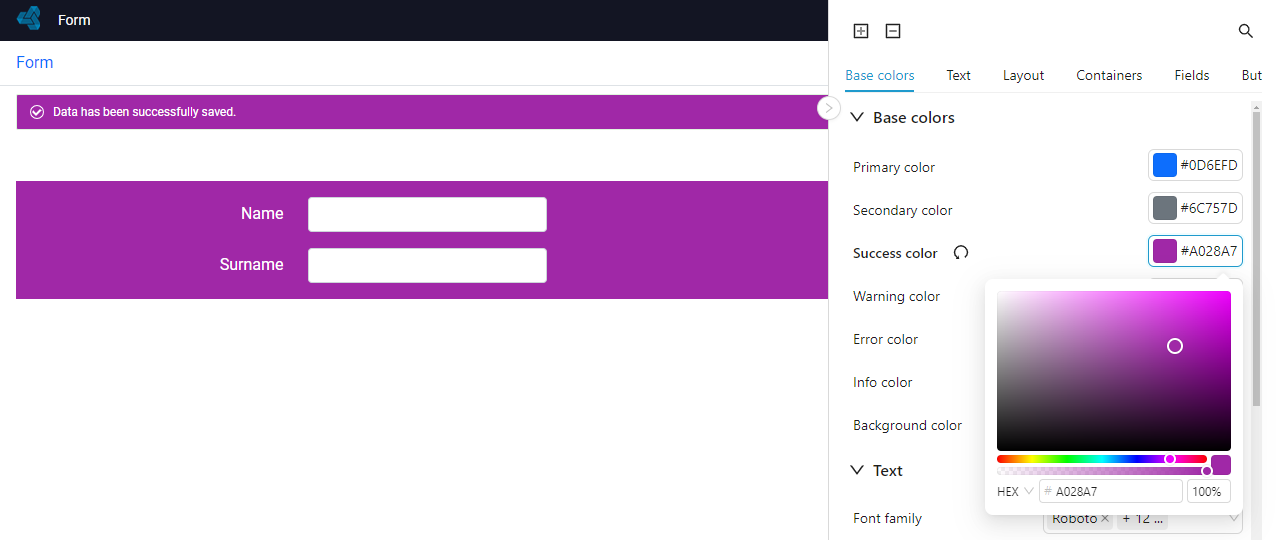Remove the Roboto font tag

click(x=1105, y=519)
